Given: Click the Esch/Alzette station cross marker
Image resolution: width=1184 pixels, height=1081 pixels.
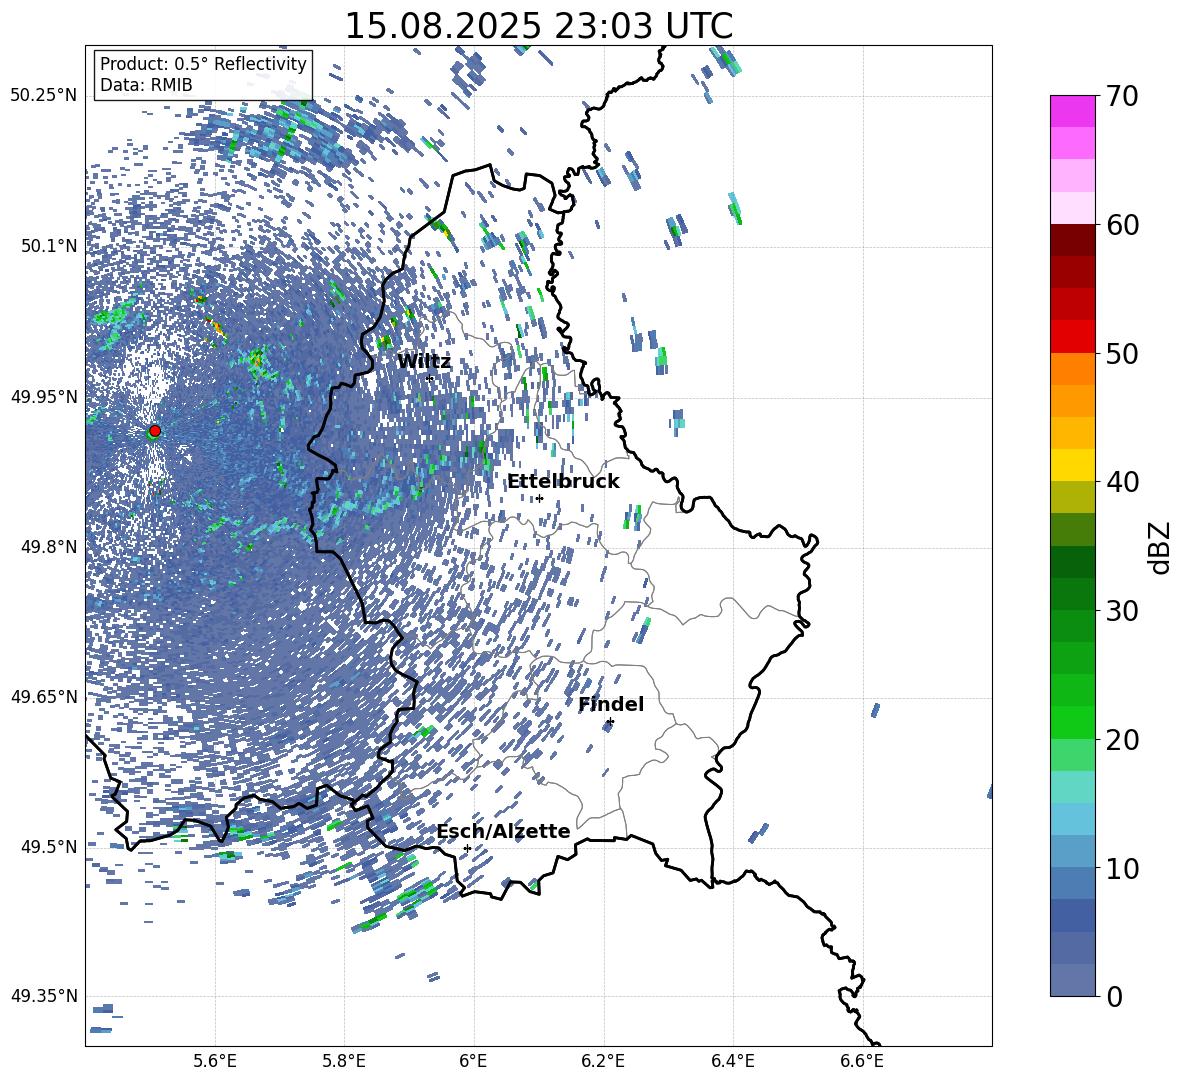Looking at the screenshot, I should click(467, 848).
